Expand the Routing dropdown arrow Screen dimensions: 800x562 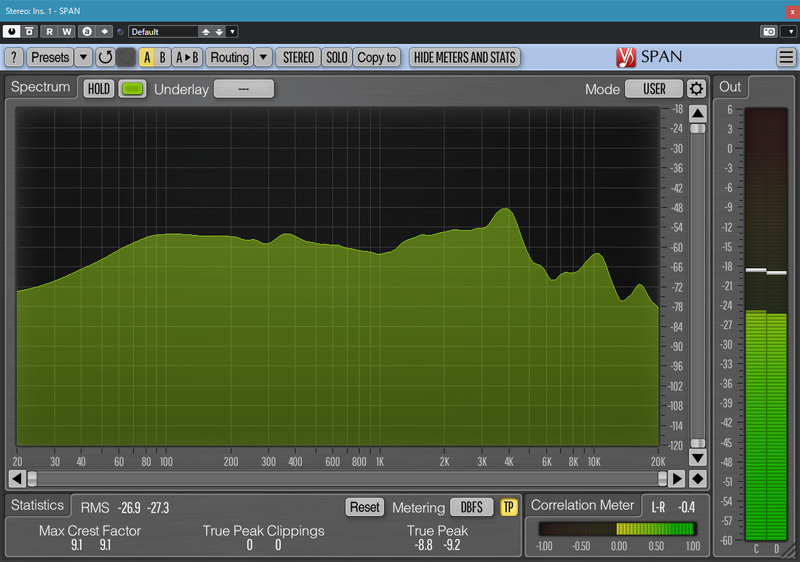point(263,57)
